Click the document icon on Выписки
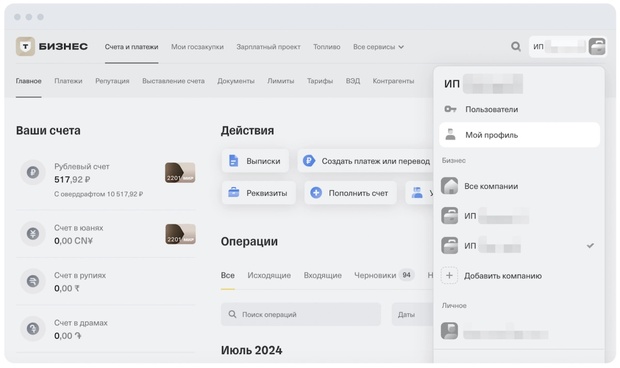Image resolution: width=620 pixels, height=368 pixels. (234, 161)
